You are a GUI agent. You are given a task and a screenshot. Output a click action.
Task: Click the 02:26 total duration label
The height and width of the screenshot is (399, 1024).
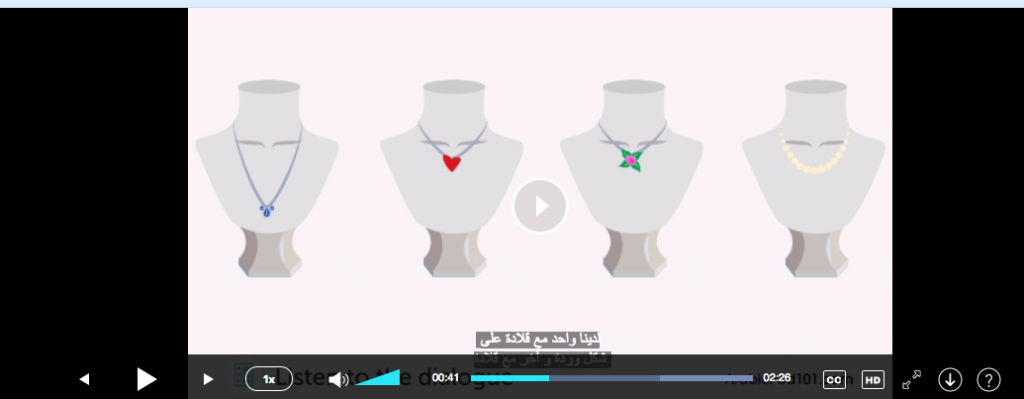tap(776, 378)
